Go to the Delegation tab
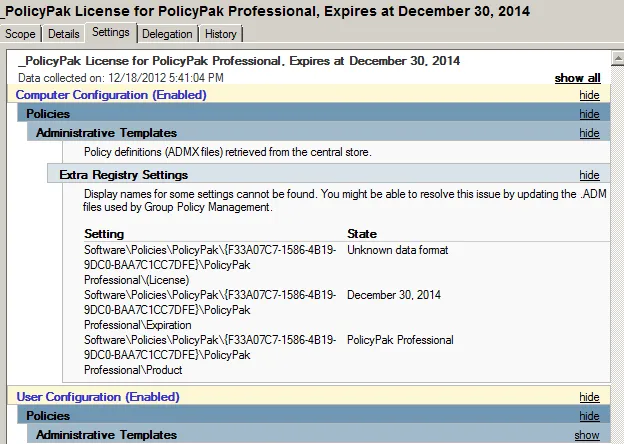This screenshot has height=444, width=624. click(167, 33)
